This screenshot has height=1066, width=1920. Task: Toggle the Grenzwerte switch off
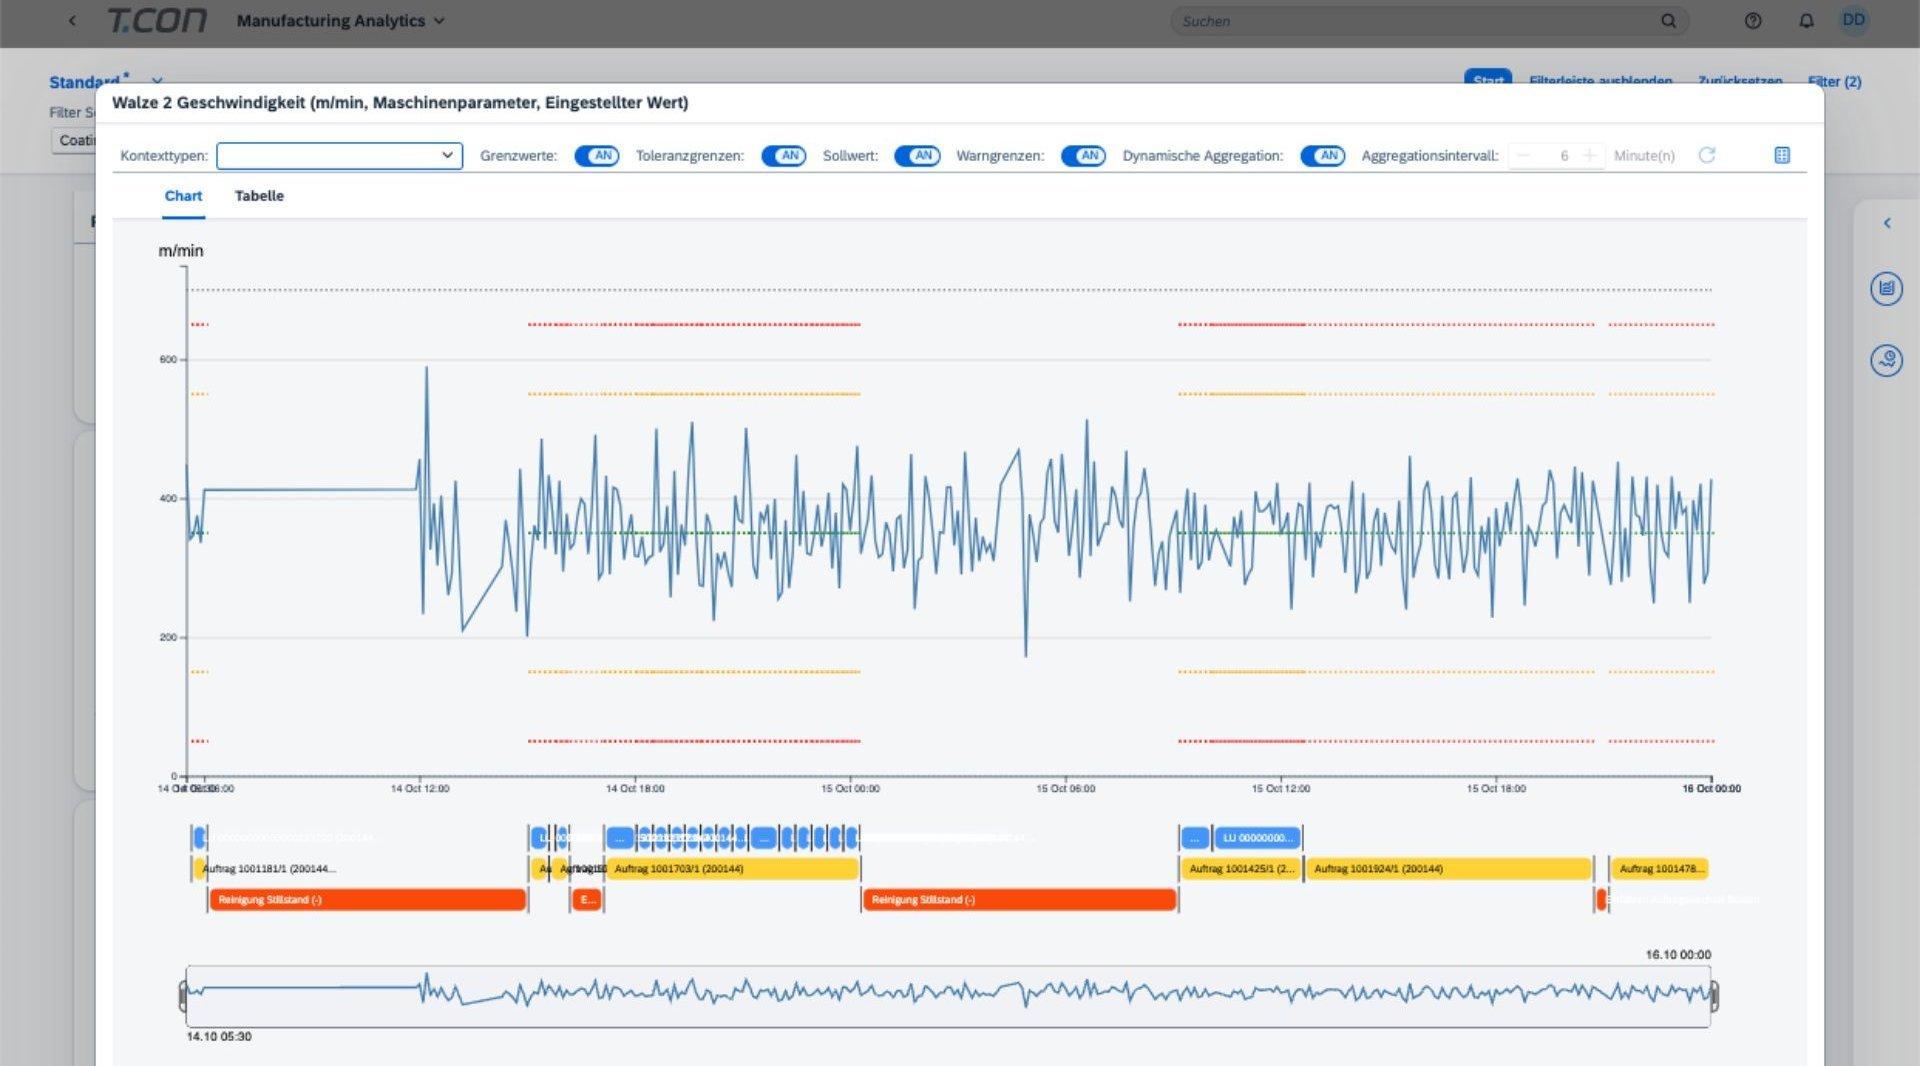tap(596, 156)
